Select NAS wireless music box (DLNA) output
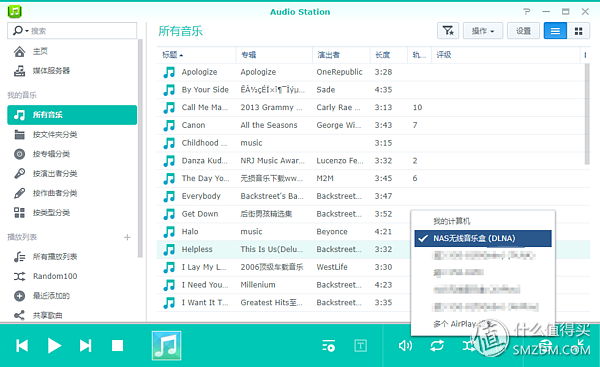Viewport: 600px width, 367px height. click(x=483, y=238)
